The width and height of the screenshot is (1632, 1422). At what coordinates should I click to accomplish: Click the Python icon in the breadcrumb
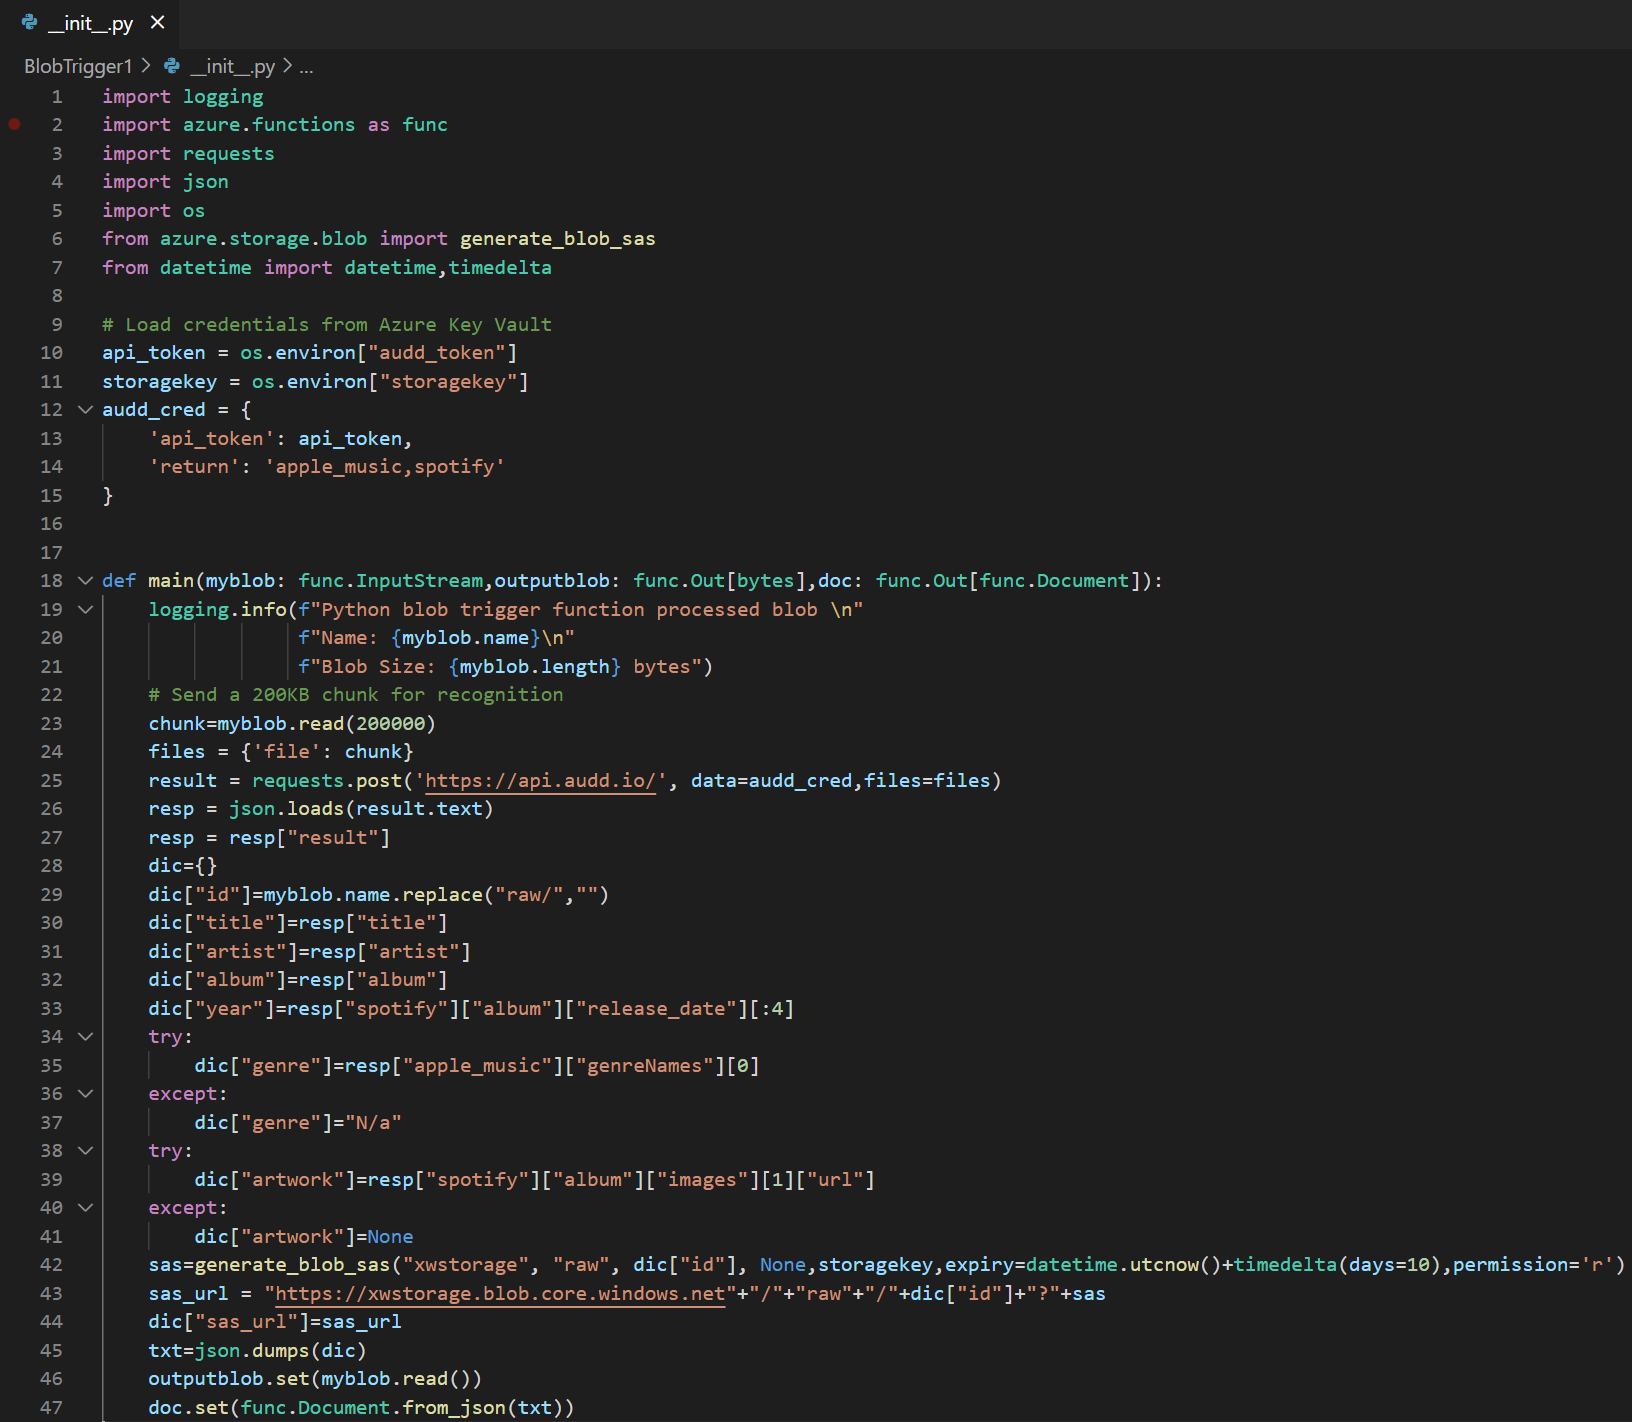click(x=172, y=66)
